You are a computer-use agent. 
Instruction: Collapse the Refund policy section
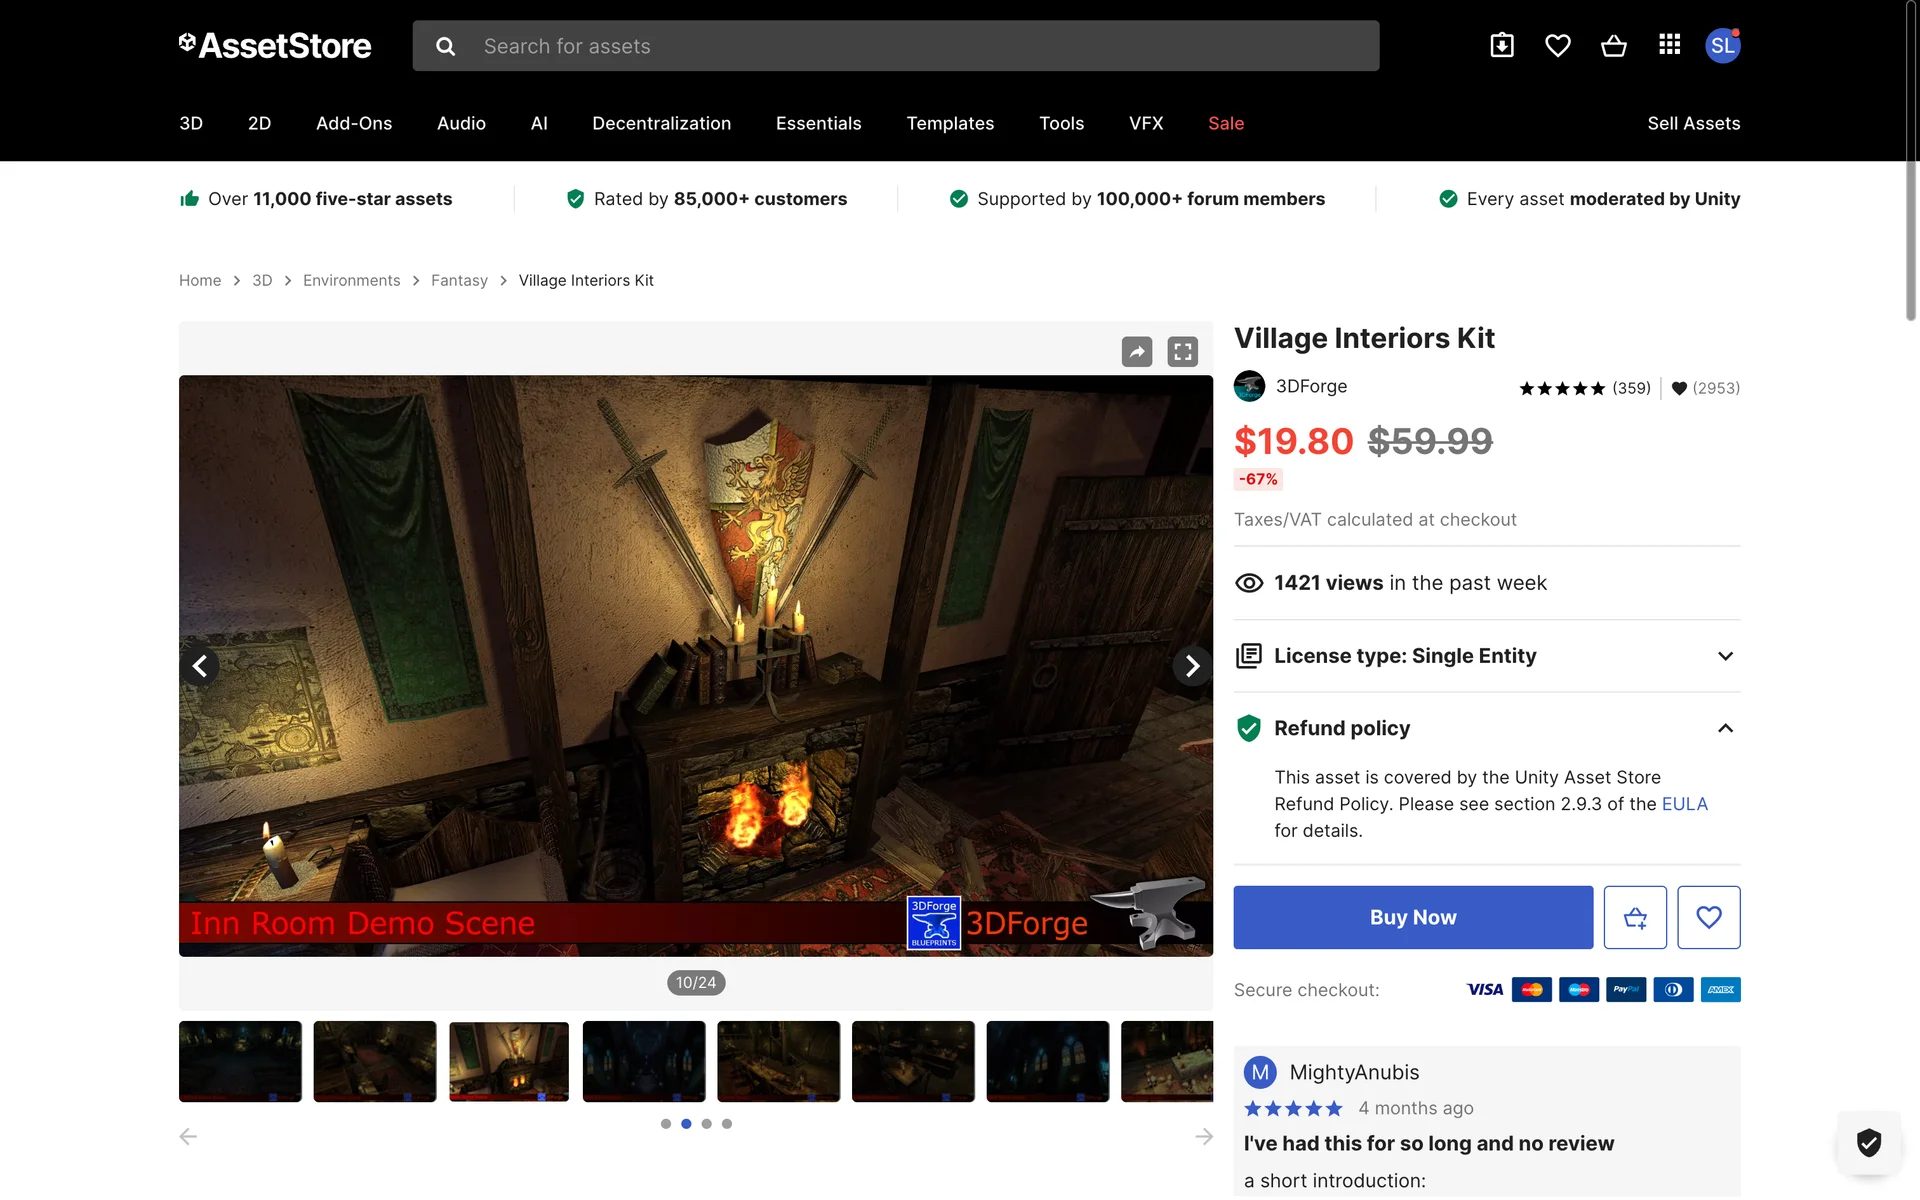(x=1725, y=728)
